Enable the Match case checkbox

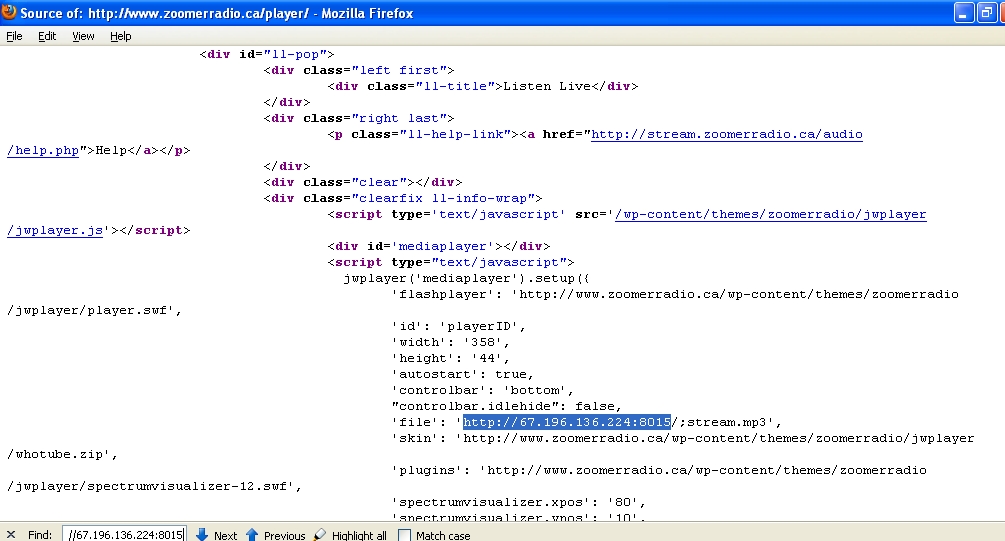[404, 535]
